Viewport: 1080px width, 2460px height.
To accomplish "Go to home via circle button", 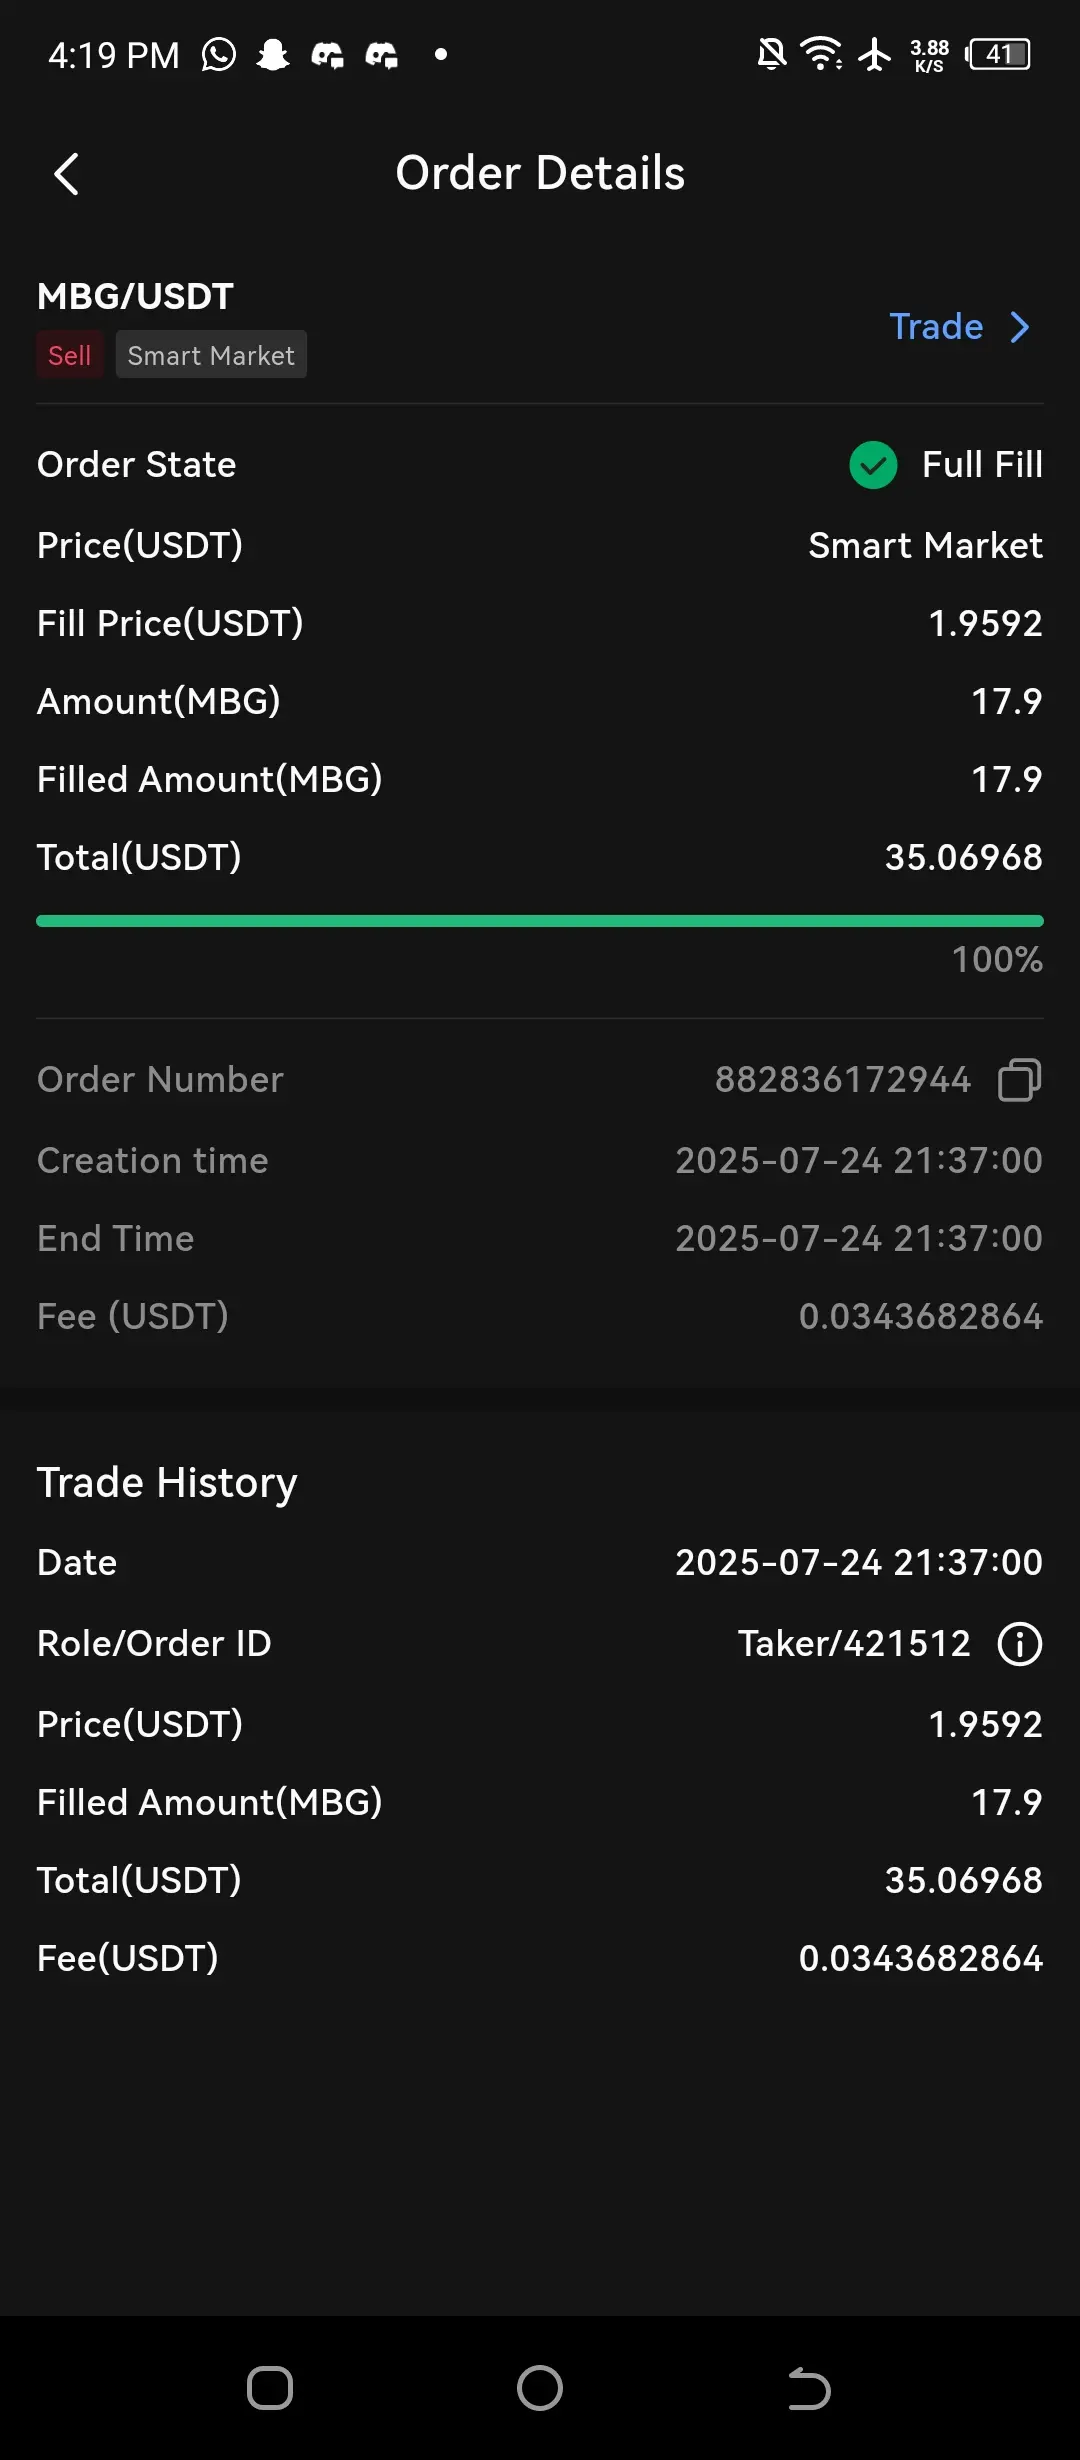I will 540,2389.
